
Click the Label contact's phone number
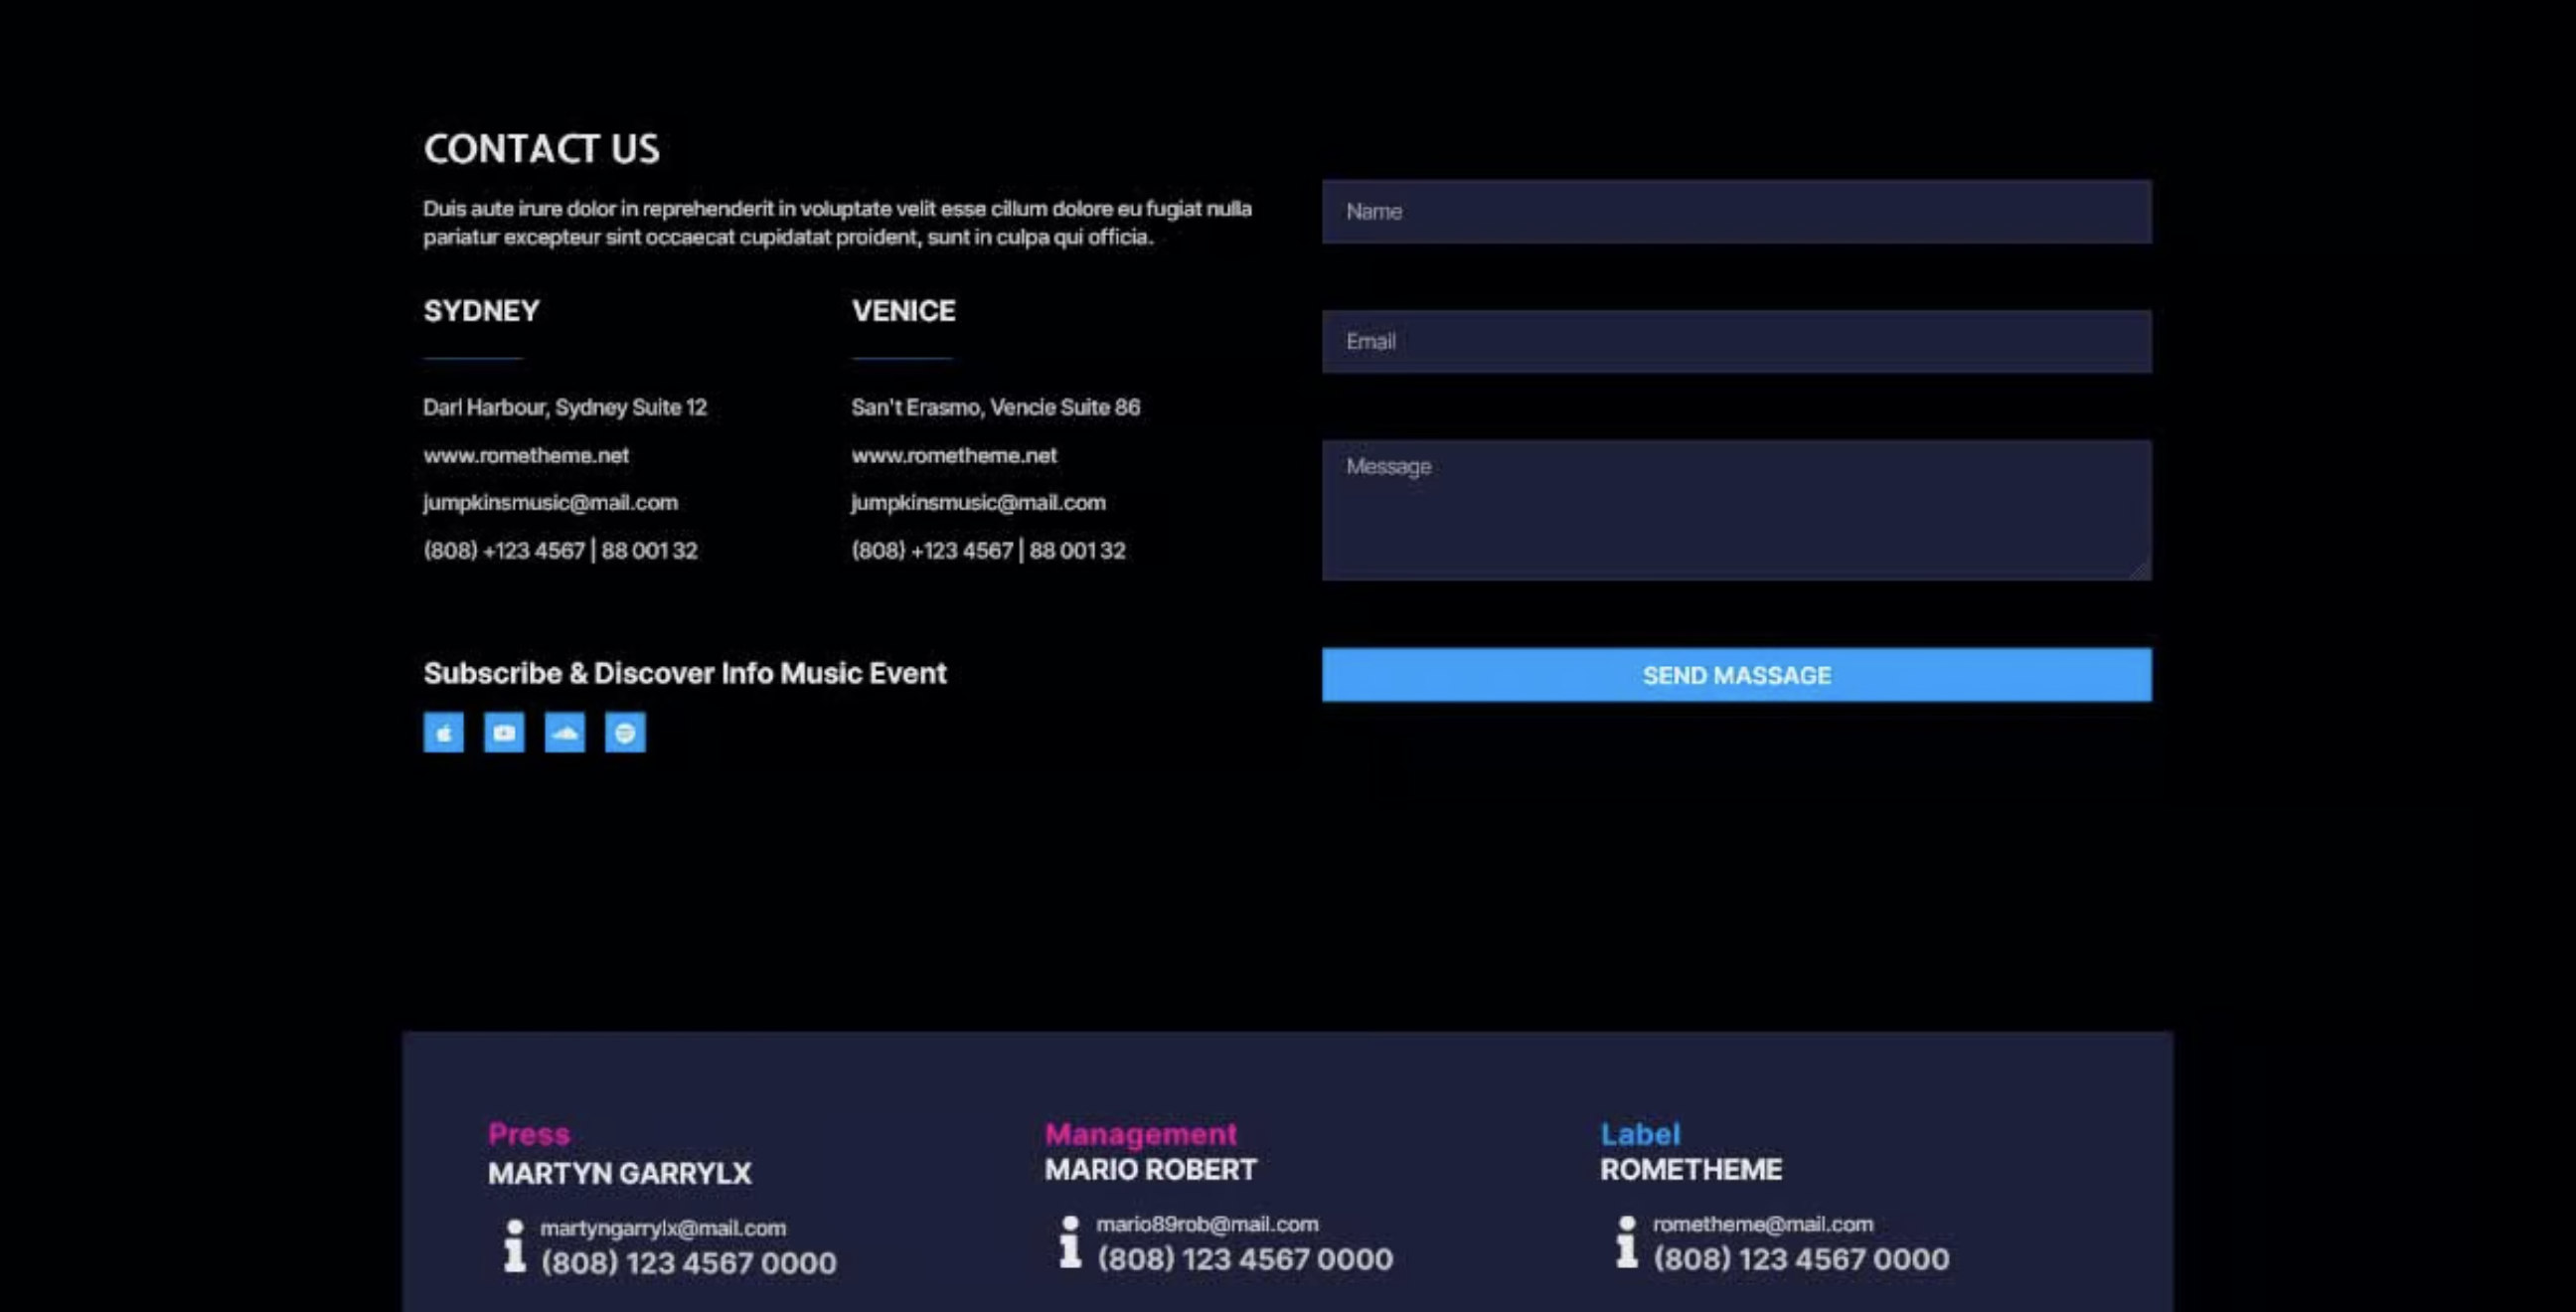(x=1800, y=1259)
